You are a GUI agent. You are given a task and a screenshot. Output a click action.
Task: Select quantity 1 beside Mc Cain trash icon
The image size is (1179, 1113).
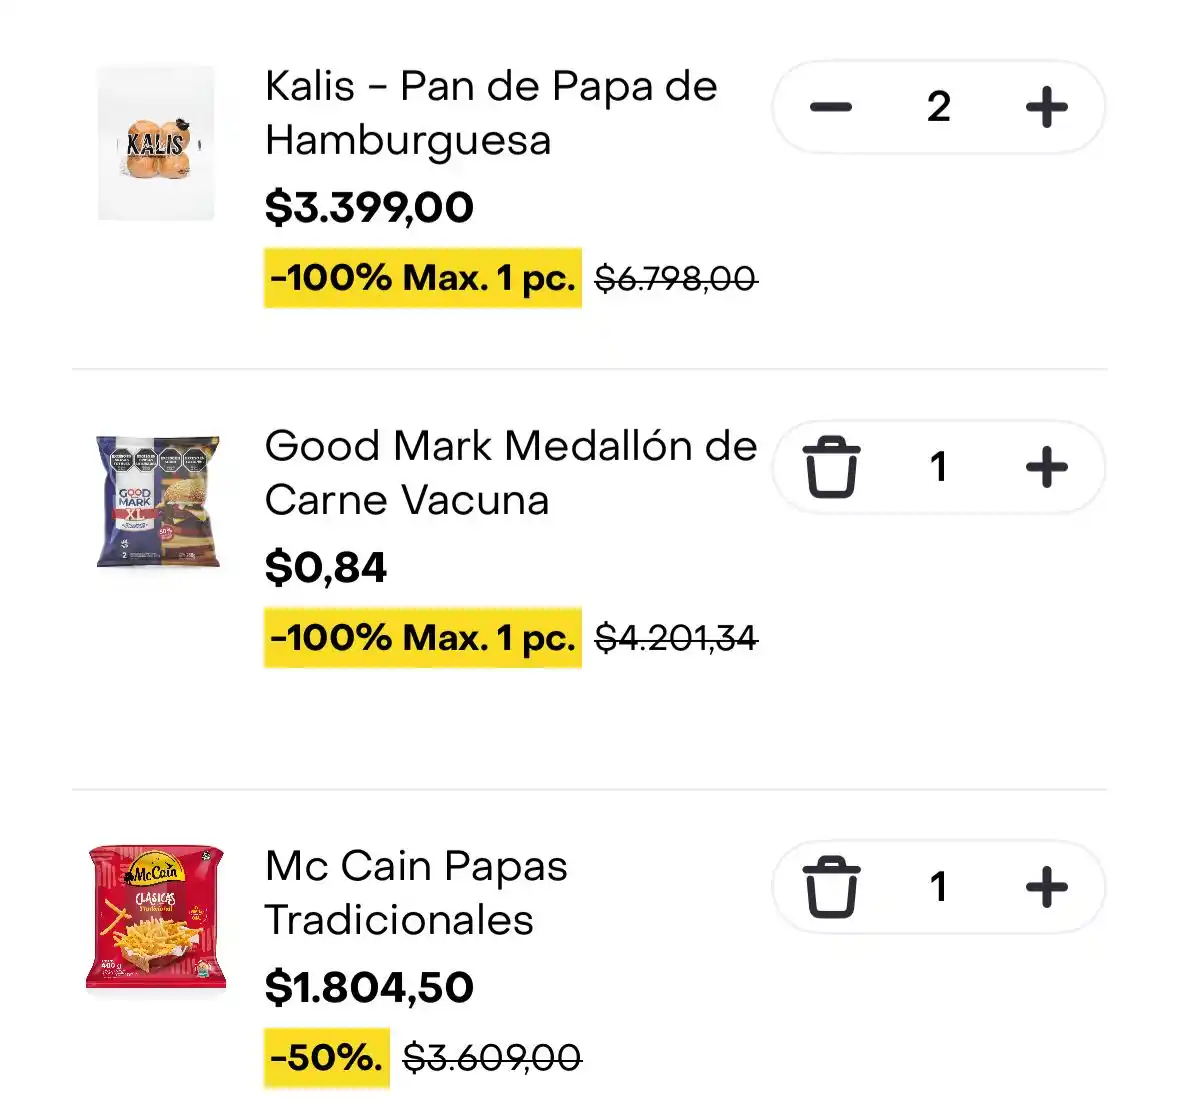[x=938, y=886]
